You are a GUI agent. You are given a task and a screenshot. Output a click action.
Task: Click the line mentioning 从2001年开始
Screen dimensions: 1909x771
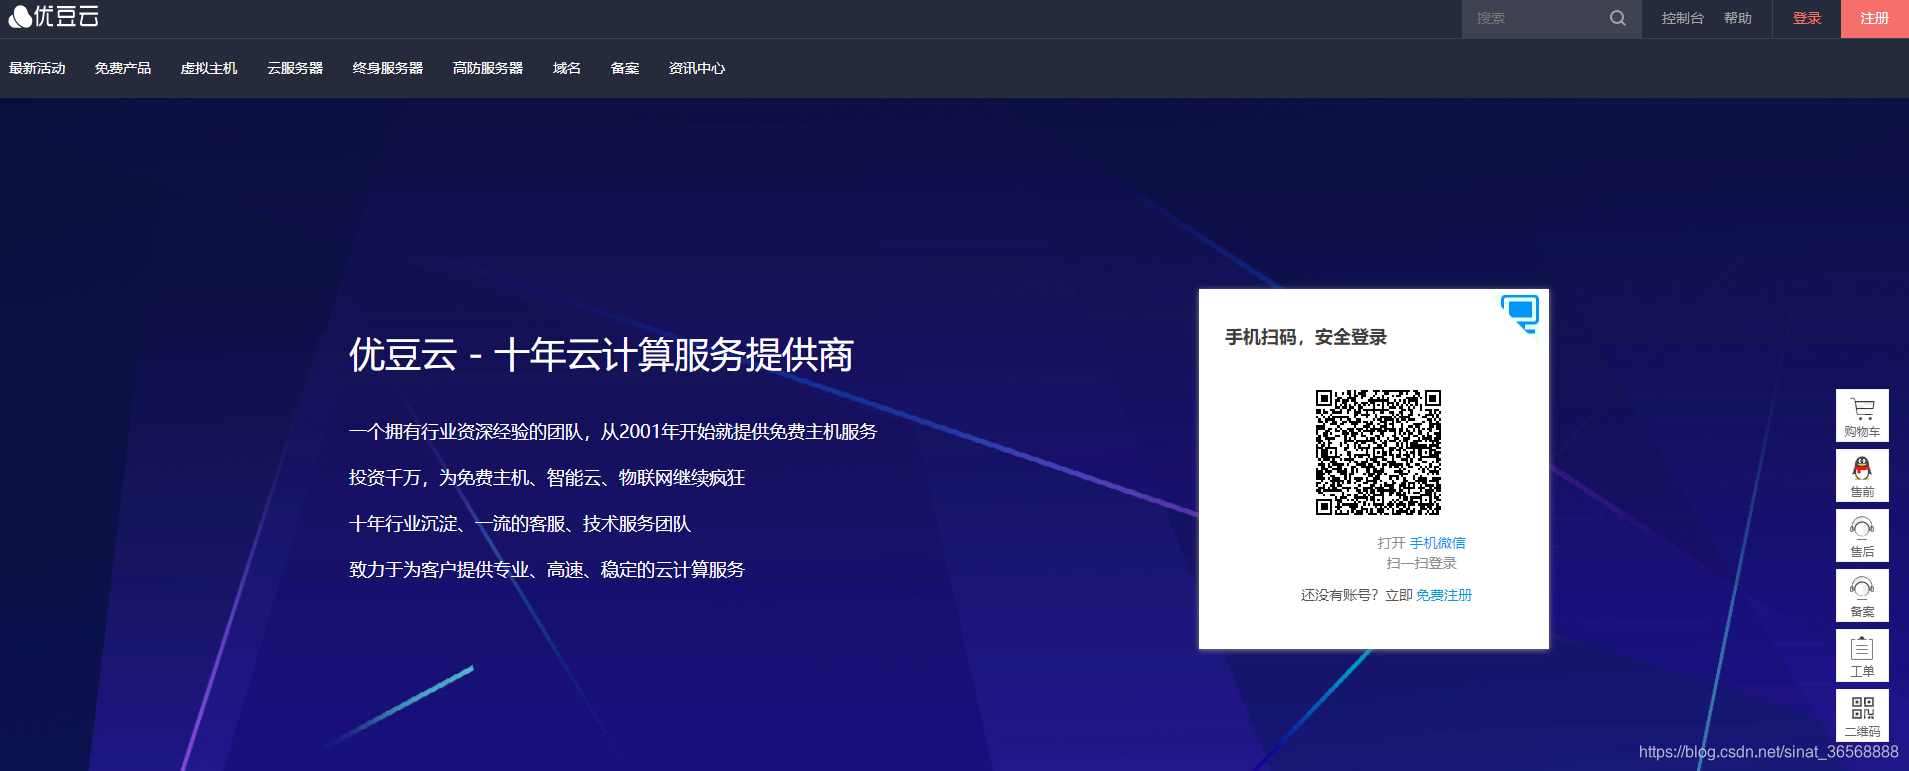click(x=613, y=431)
